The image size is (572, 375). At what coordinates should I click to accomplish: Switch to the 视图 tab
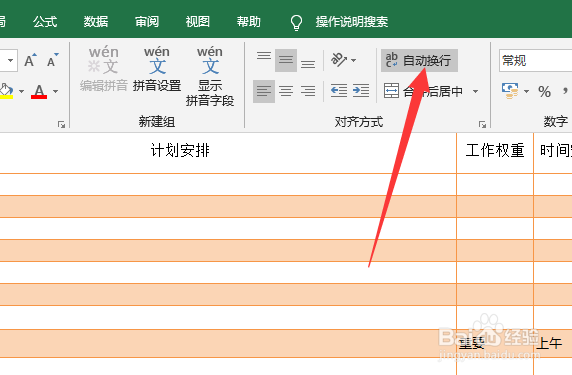click(197, 22)
